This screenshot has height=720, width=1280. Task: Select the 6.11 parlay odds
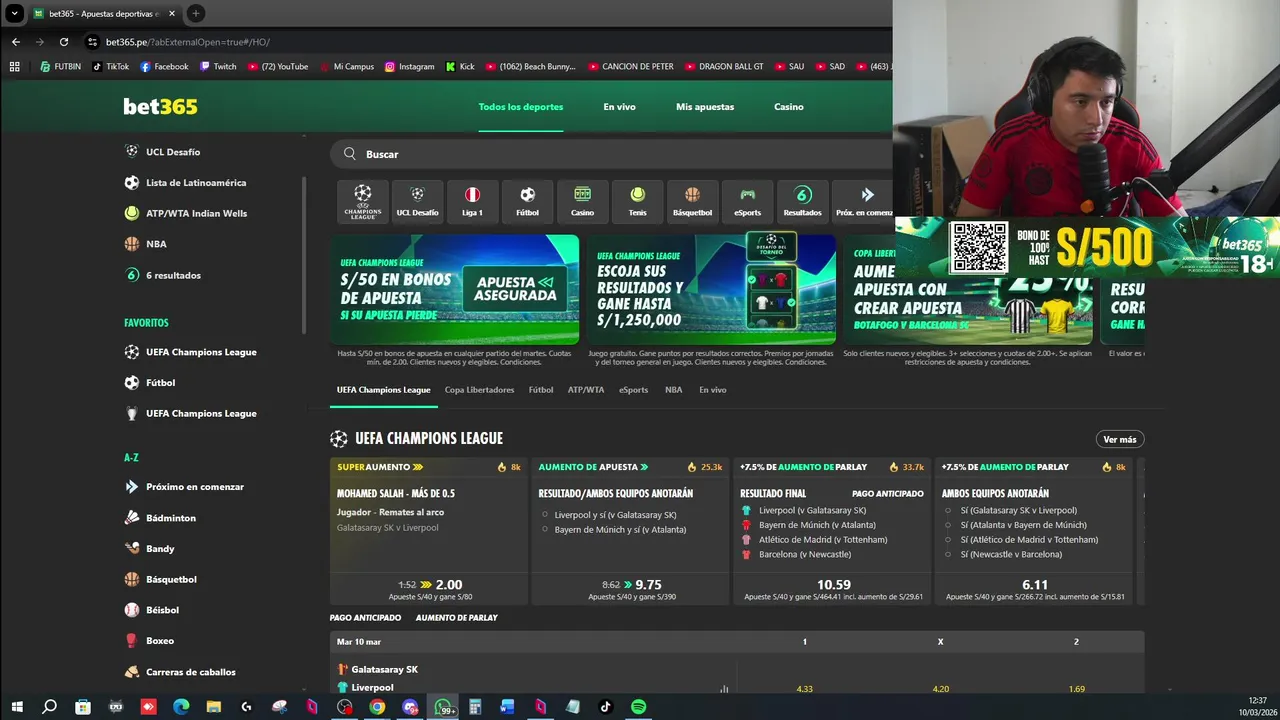pyautogui.click(x=1035, y=585)
